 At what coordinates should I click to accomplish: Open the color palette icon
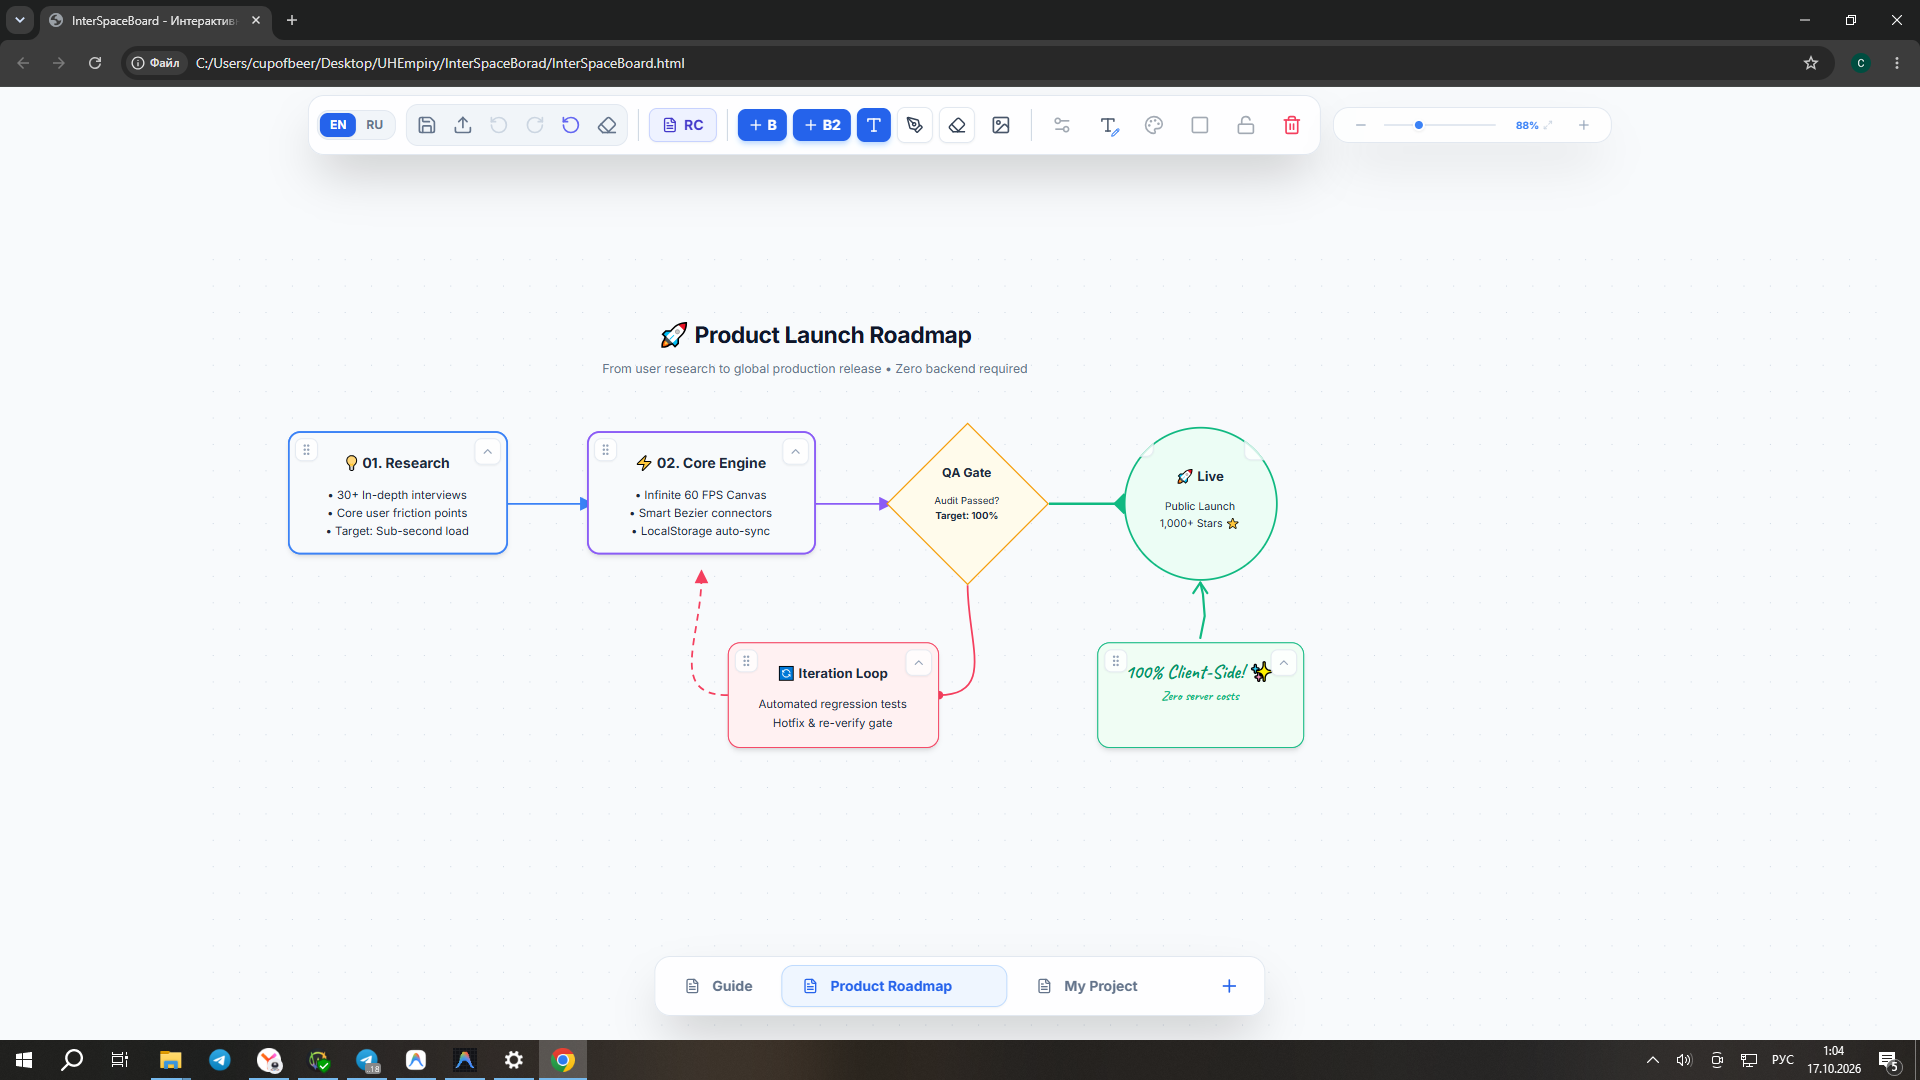1154,125
